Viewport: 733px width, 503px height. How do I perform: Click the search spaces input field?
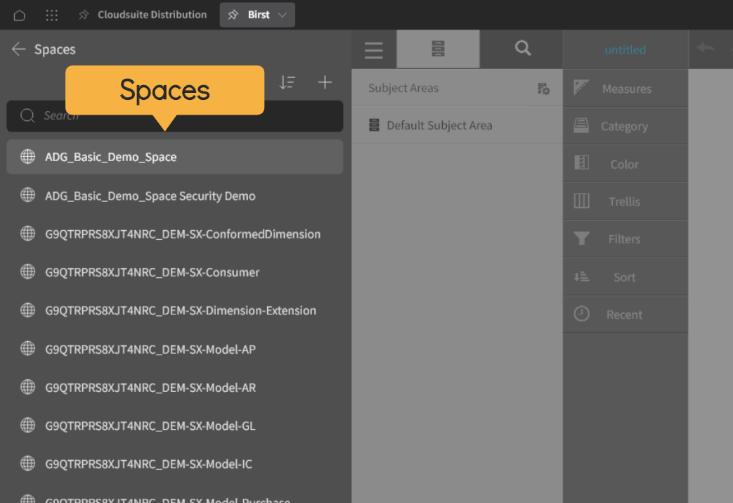tap(175, 115)
